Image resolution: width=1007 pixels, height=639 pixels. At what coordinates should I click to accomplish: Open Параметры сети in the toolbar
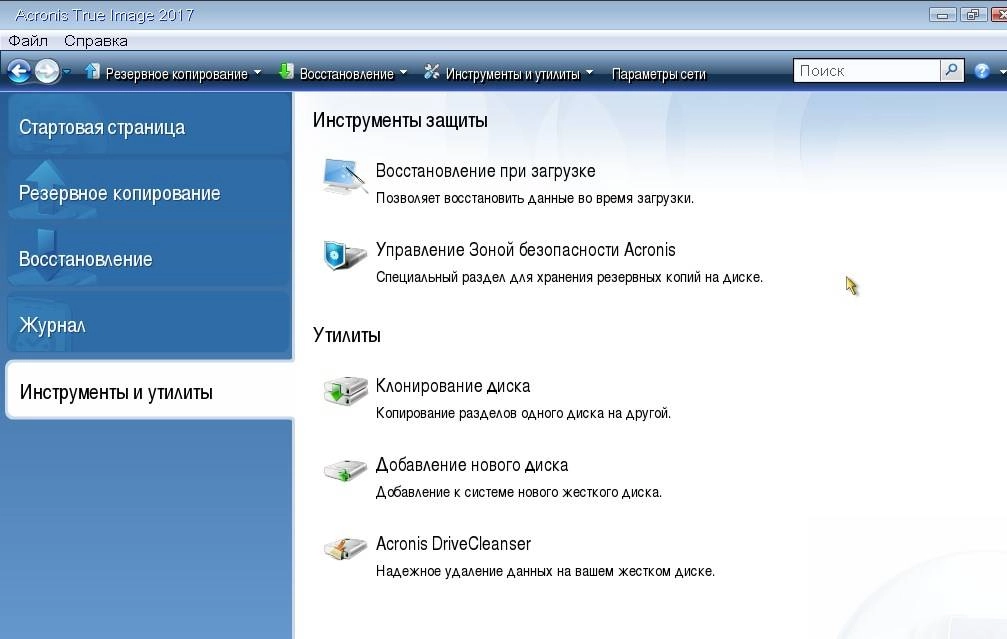click(x=658, y=74)
